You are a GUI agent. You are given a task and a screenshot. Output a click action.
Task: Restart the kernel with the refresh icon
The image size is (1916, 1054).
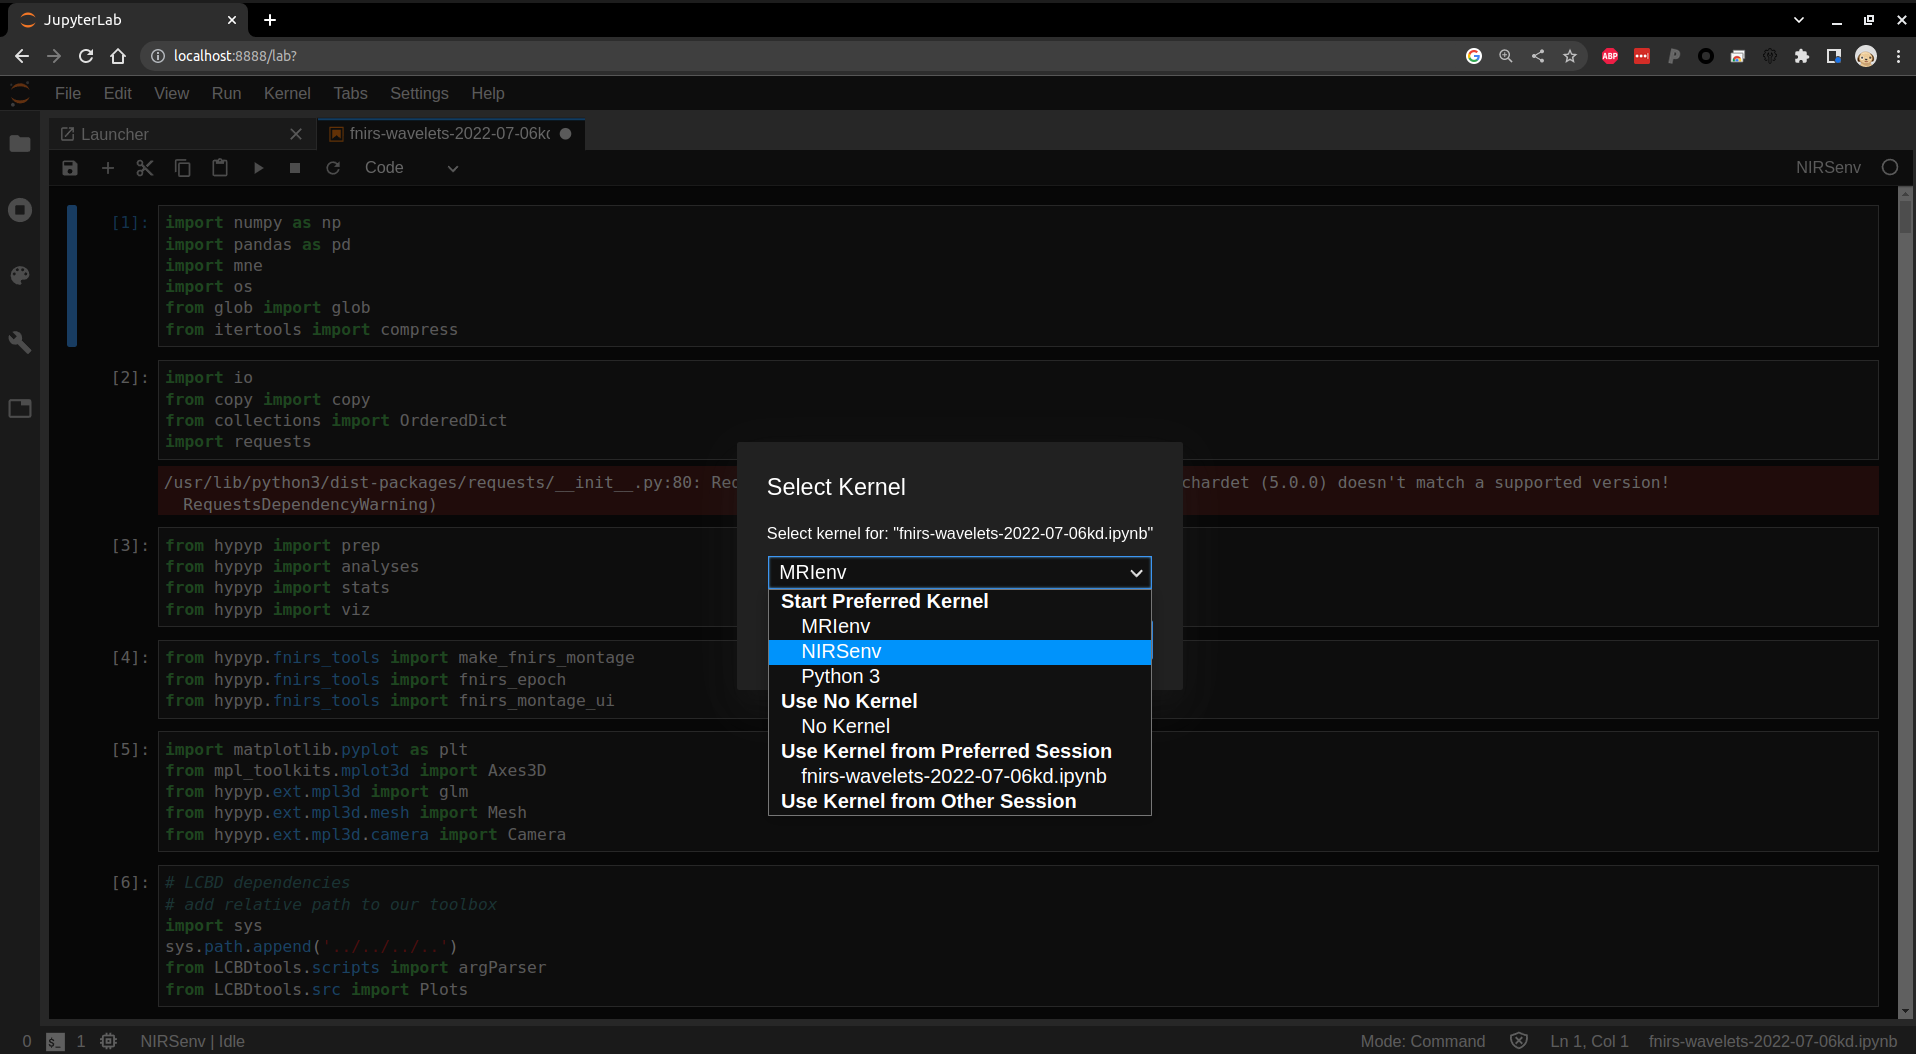[333, 168]
